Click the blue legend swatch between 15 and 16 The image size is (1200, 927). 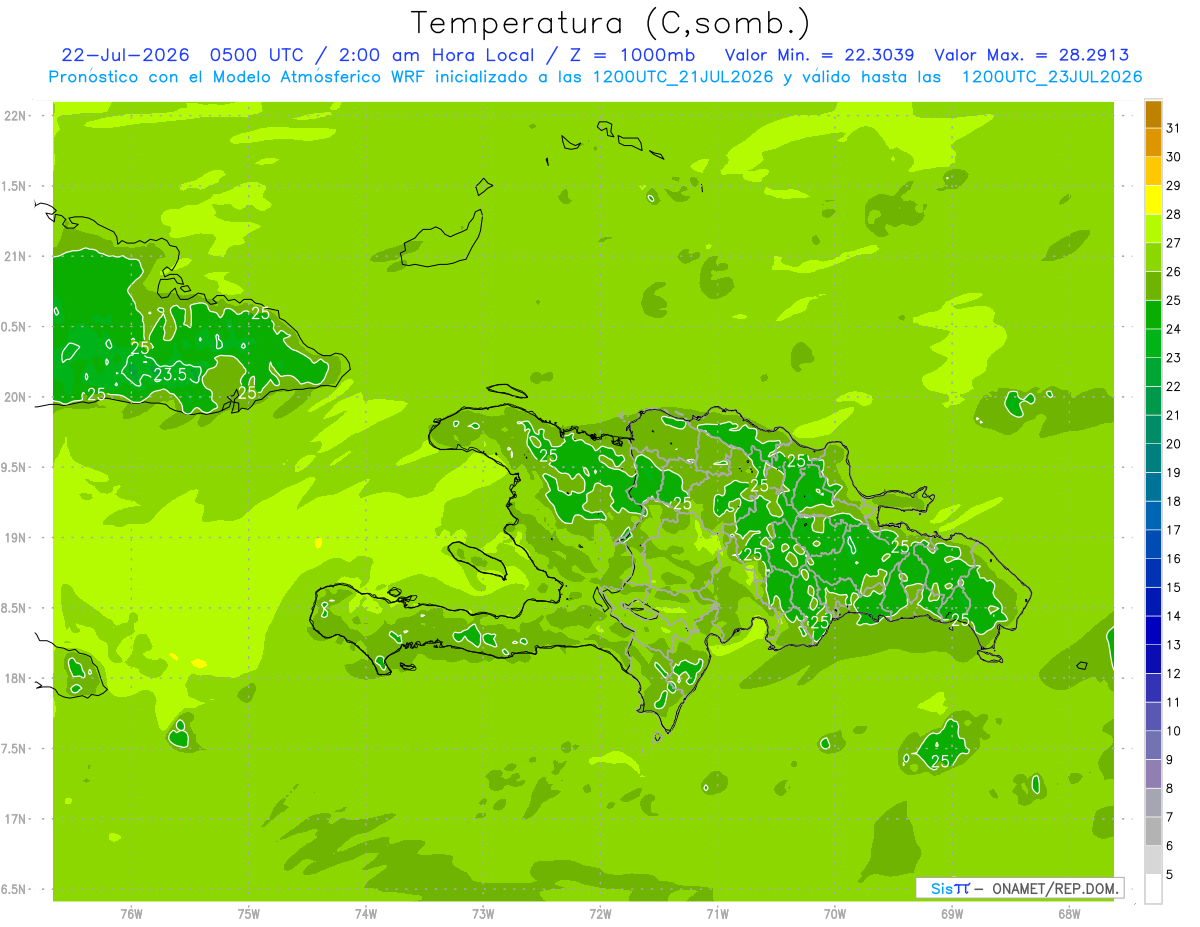pos(1153,573)
